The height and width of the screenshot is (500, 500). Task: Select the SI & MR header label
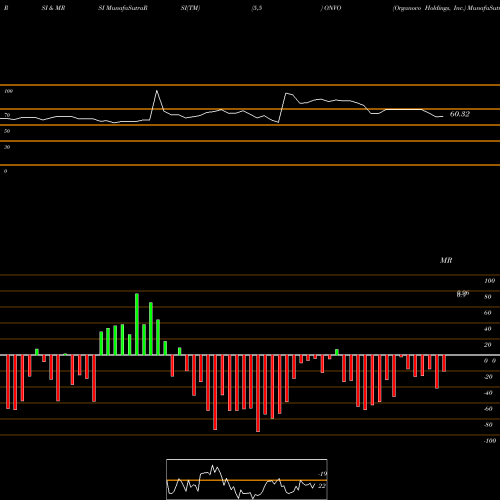tap(53, 8)
